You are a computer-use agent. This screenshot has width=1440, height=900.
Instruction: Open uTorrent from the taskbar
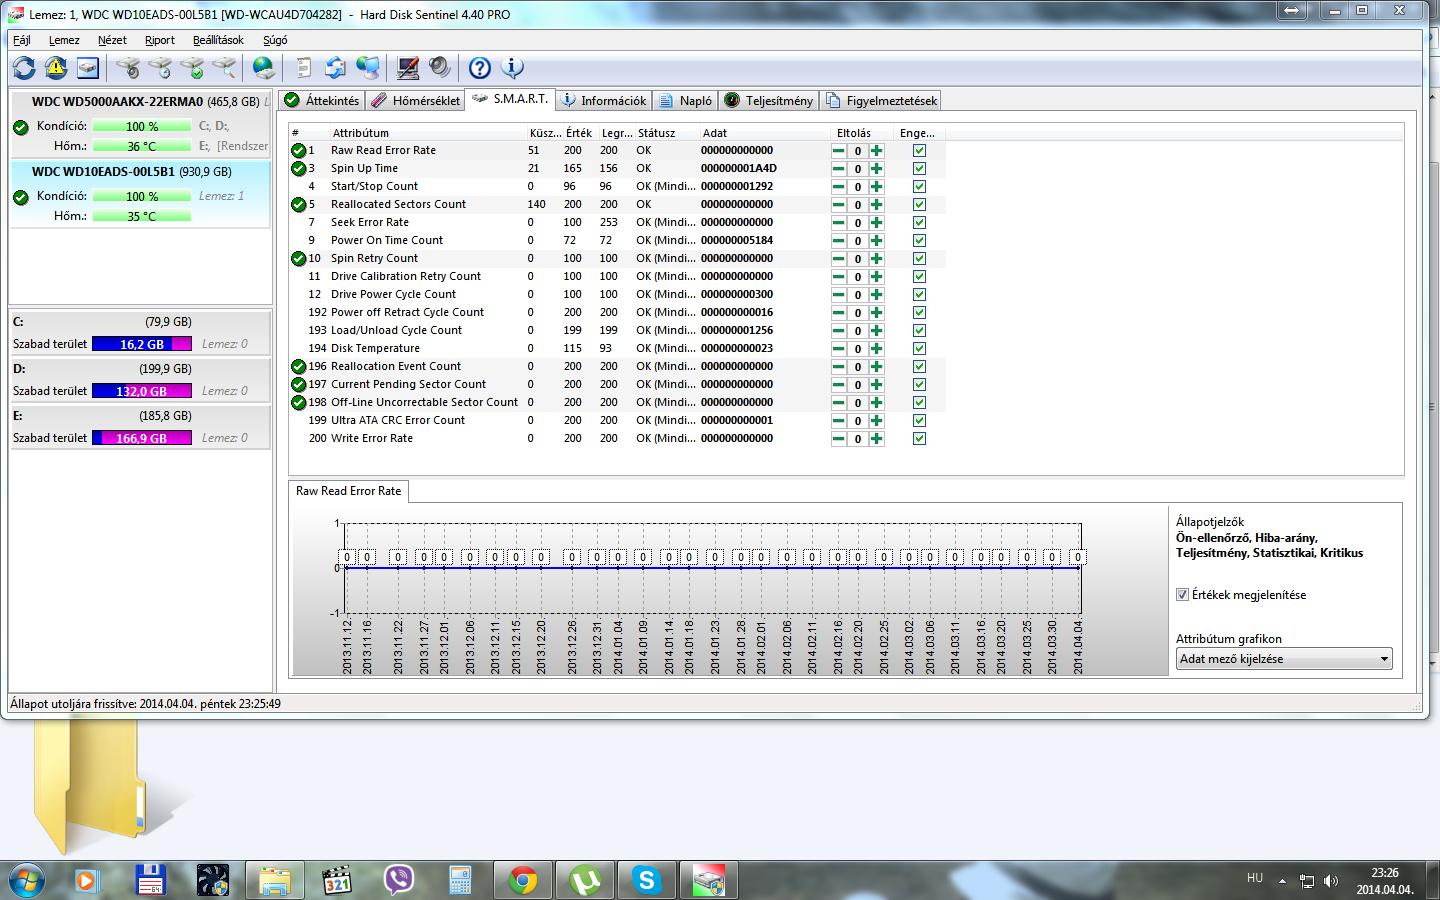tap(584, 880)
